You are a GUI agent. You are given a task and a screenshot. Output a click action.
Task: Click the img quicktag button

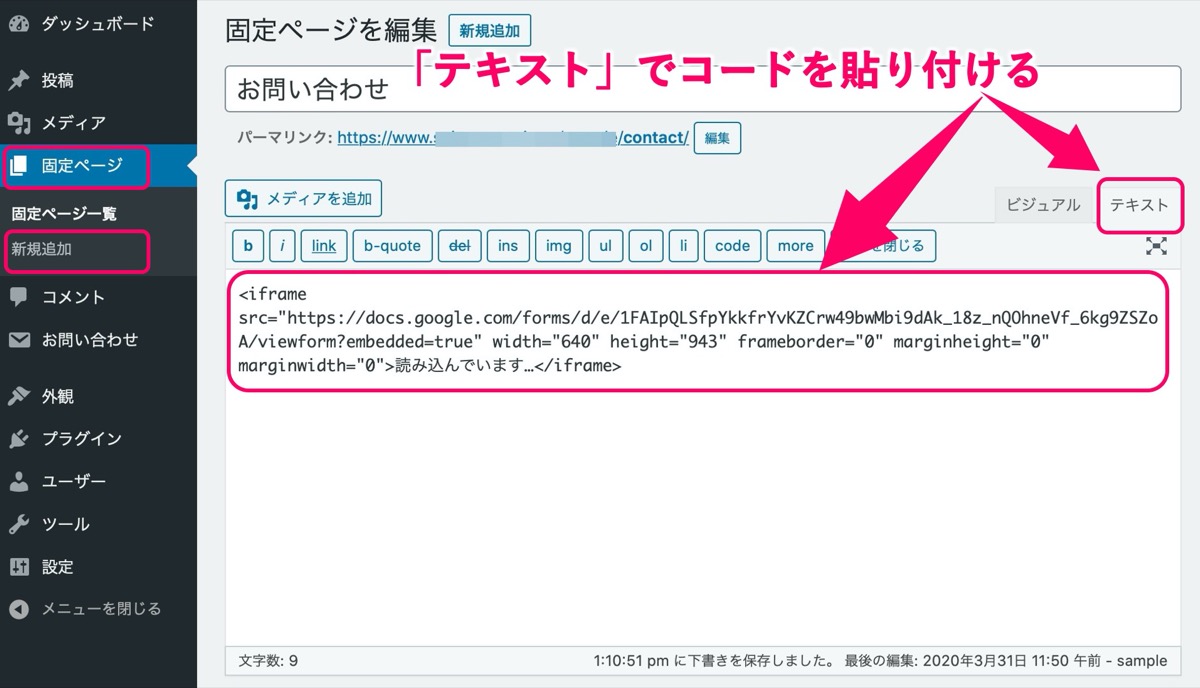tap(559, 246)
